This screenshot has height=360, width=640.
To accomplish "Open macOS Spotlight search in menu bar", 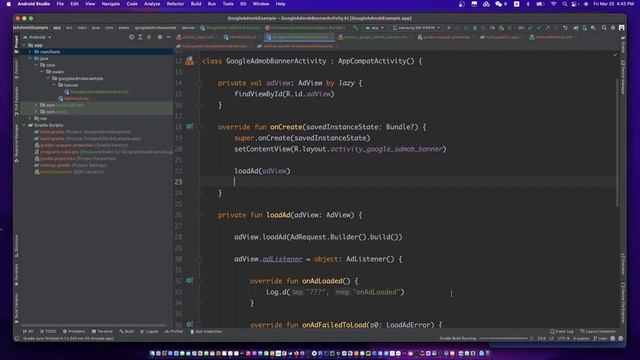I will pos(564,4).
